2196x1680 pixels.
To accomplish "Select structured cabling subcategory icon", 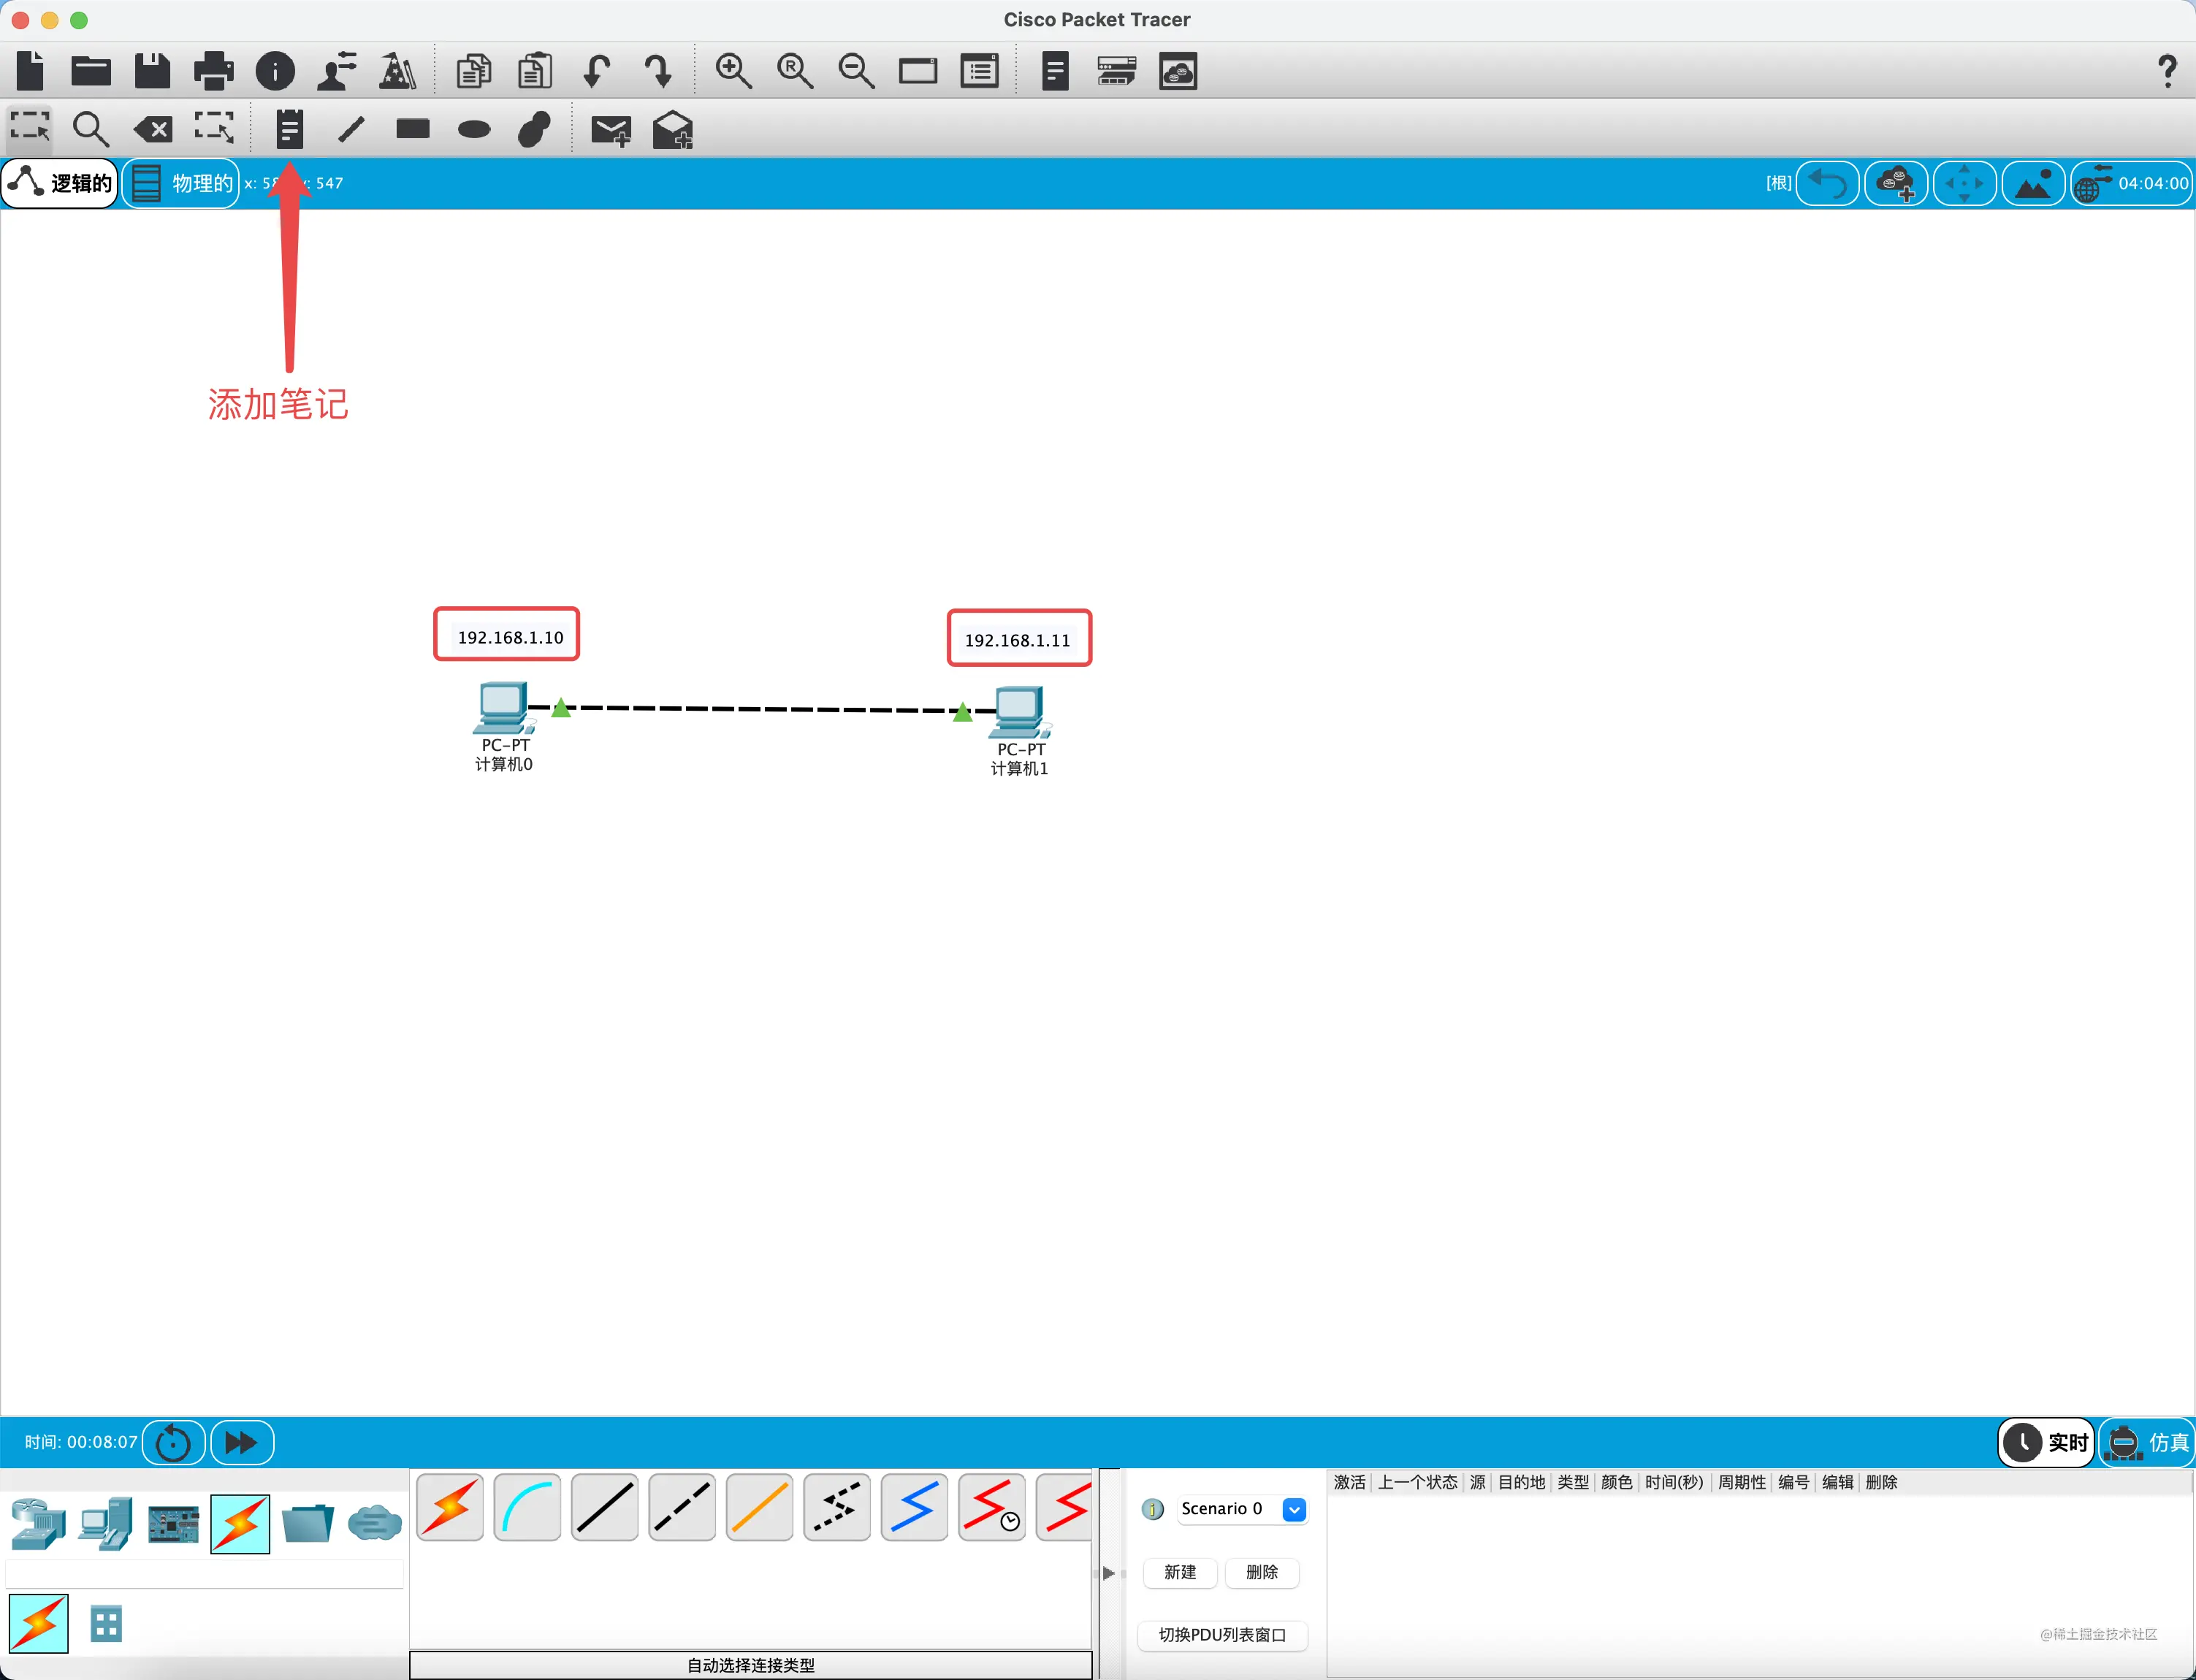I will (106, 1623).
